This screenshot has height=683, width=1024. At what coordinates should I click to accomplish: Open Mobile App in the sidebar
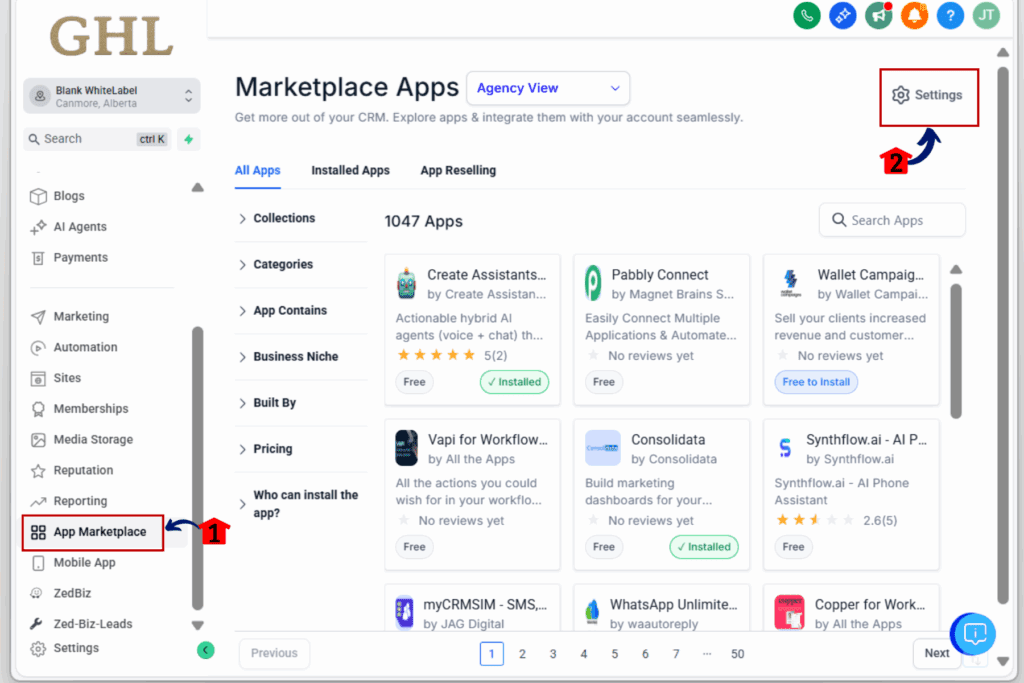point(73,562)
